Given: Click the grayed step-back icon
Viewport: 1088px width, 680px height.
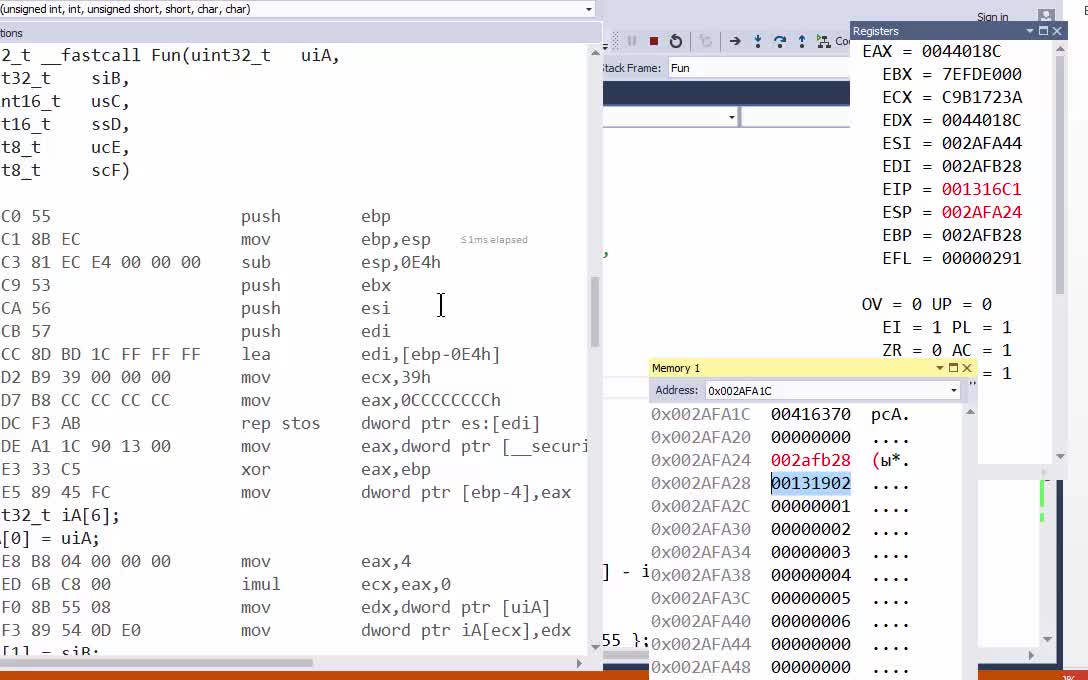Looking at the screenshot, I should click(x=705, y=41).
